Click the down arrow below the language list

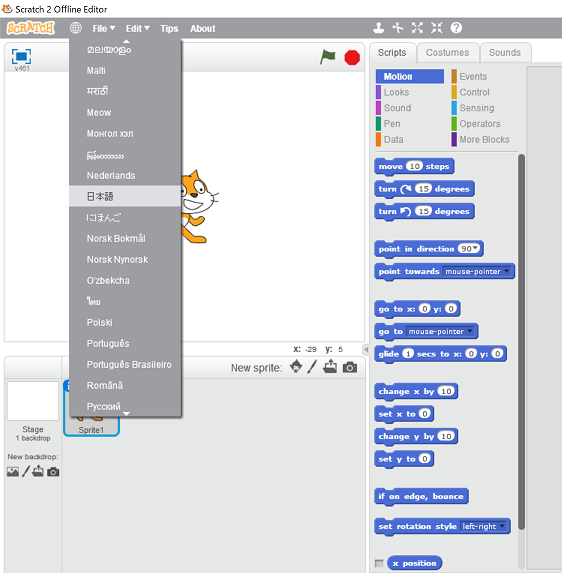pyautogui.click(x=126, y=414)
